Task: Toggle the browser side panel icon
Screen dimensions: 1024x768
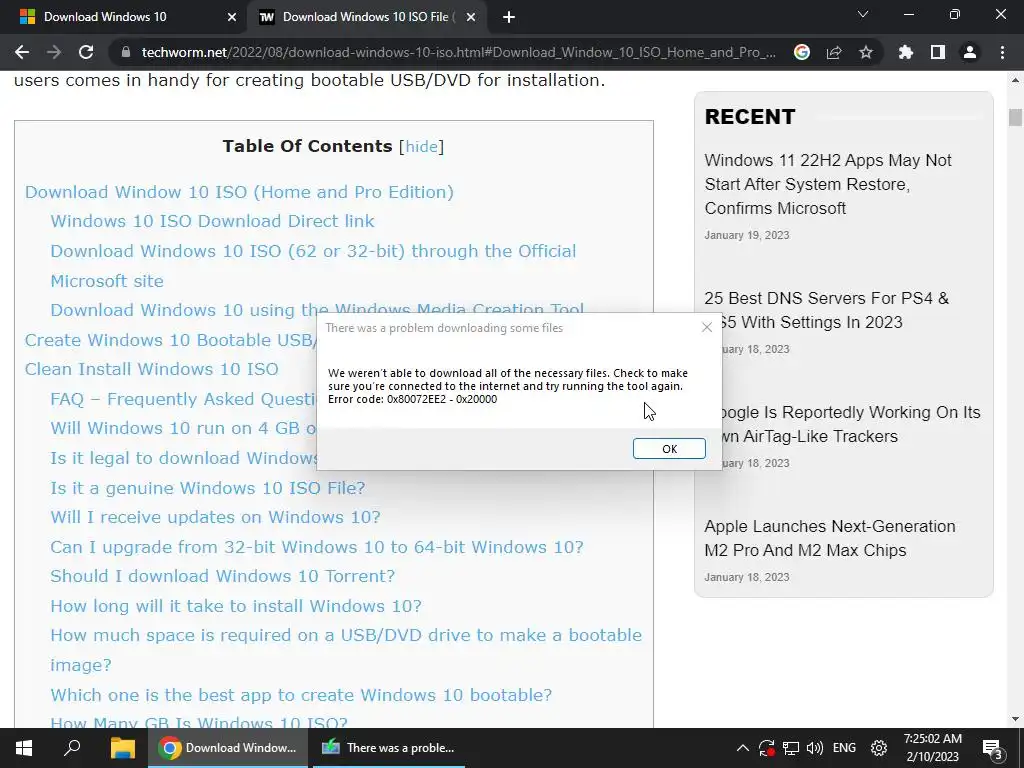Action: pyautogui.click(x=938, y=52)
